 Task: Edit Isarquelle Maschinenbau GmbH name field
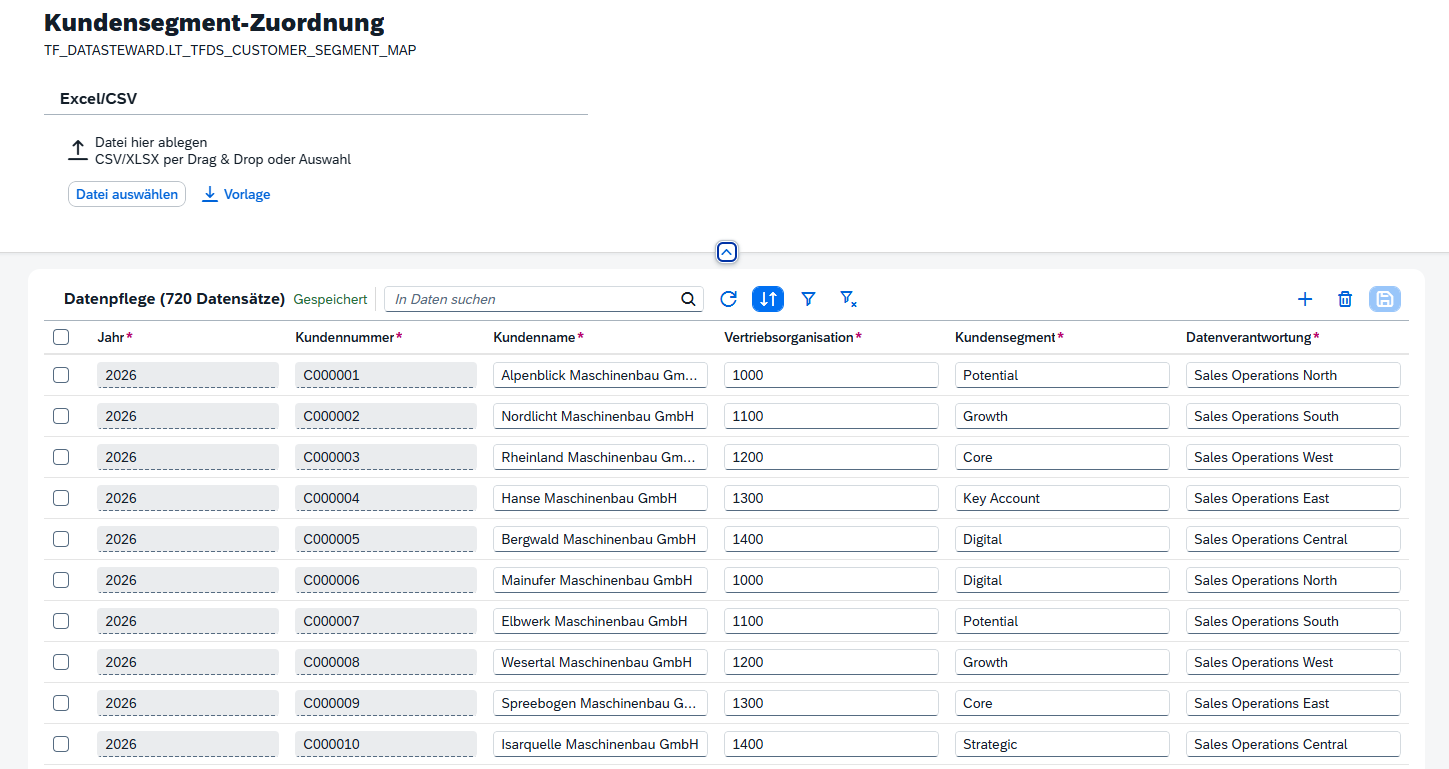tap(600, 744)
